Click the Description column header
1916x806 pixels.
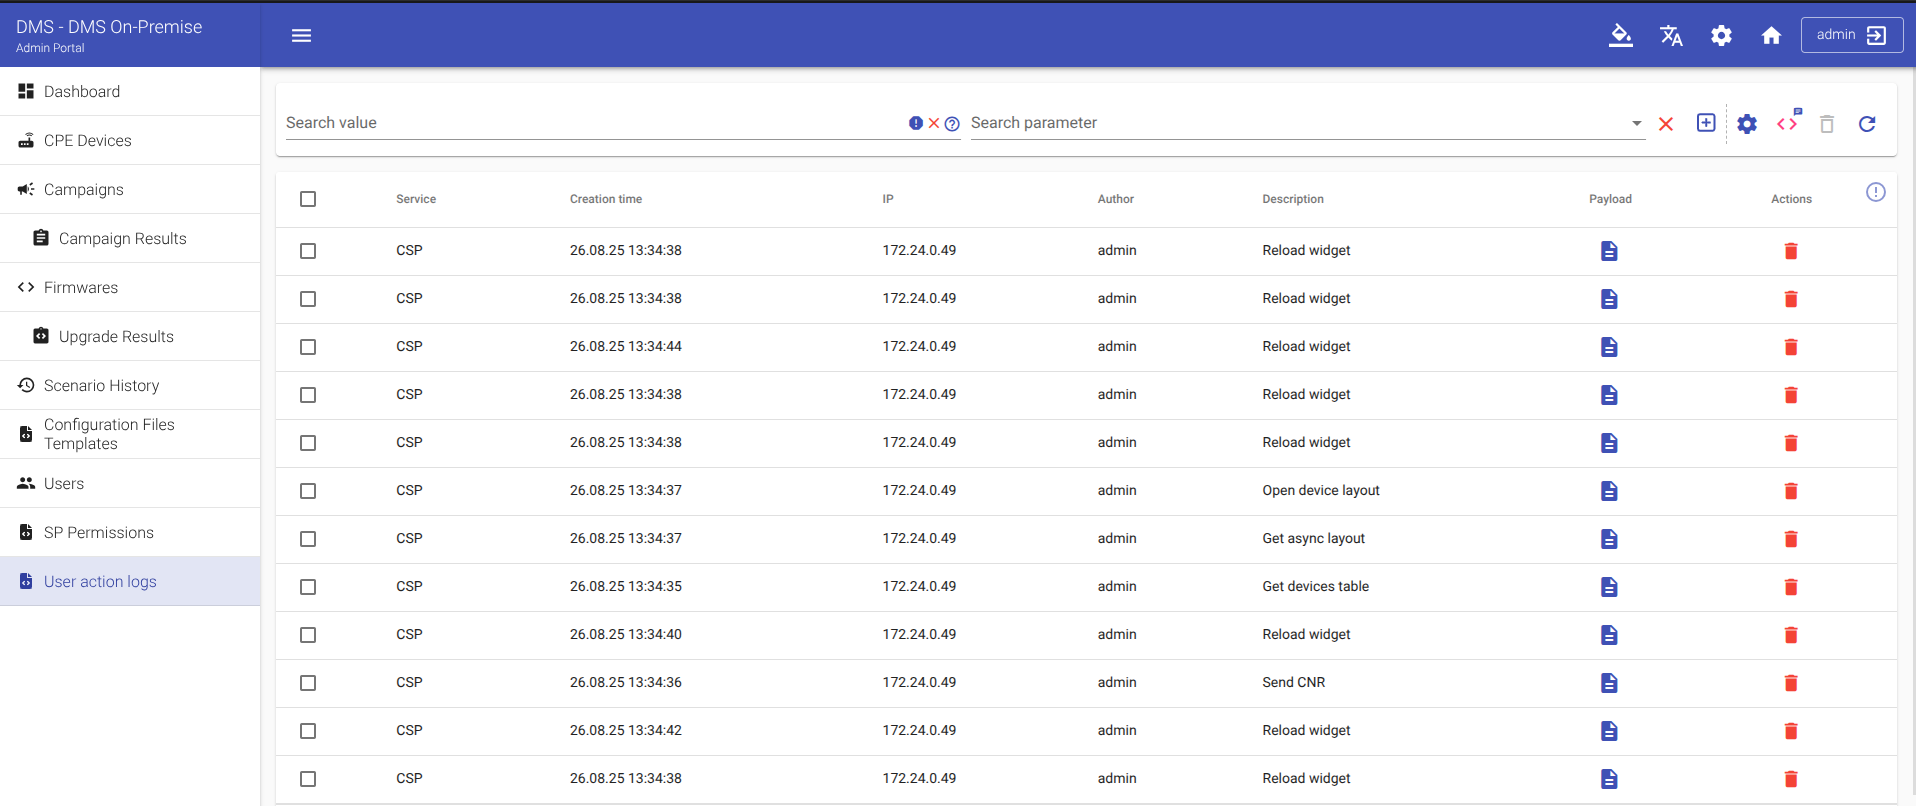point(1292,199)
